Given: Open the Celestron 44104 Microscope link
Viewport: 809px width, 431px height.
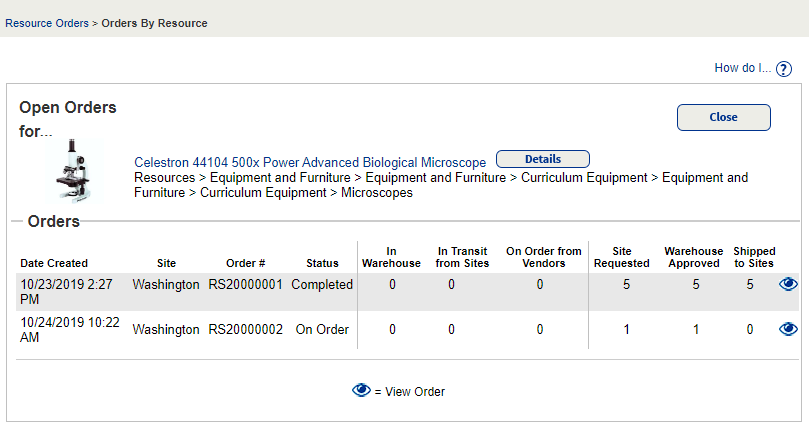Looking at the screenshot, I should click(x=310, y=162).
